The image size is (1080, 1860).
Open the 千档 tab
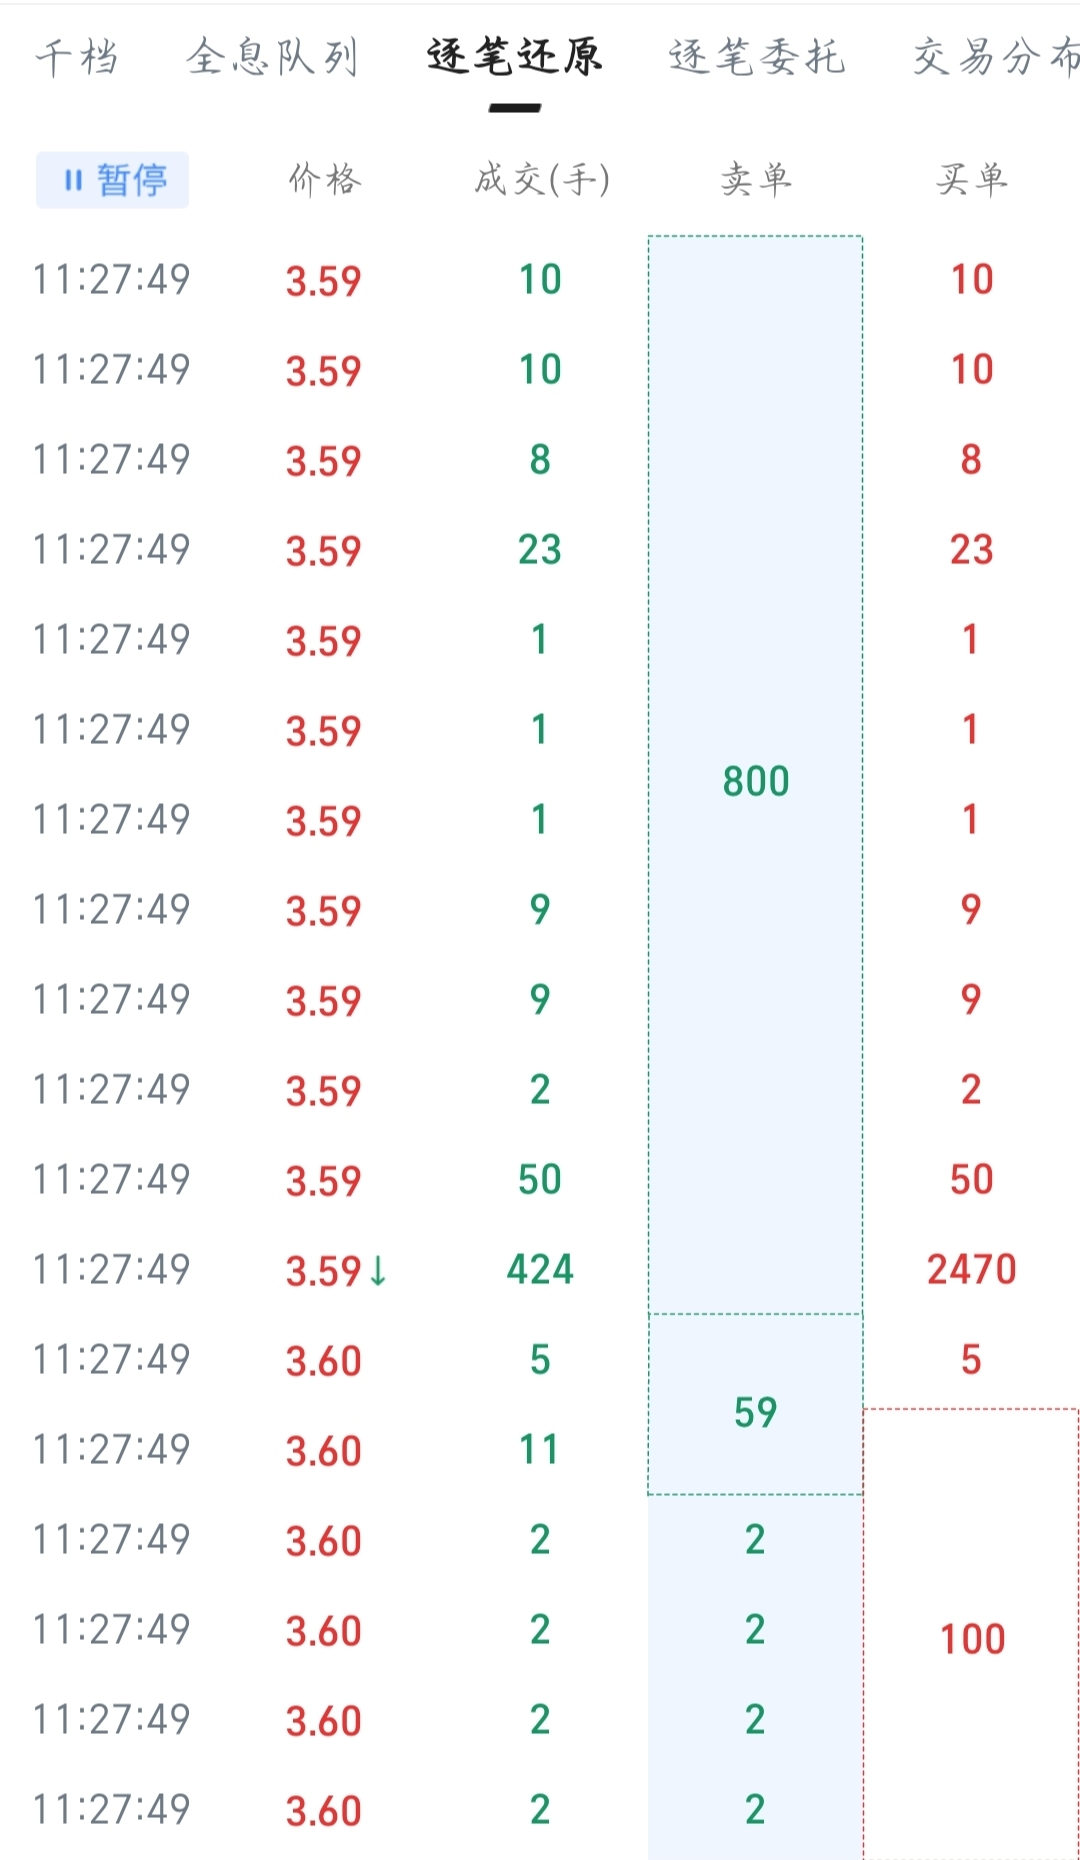pyautogui.click(x=77, y=57)
